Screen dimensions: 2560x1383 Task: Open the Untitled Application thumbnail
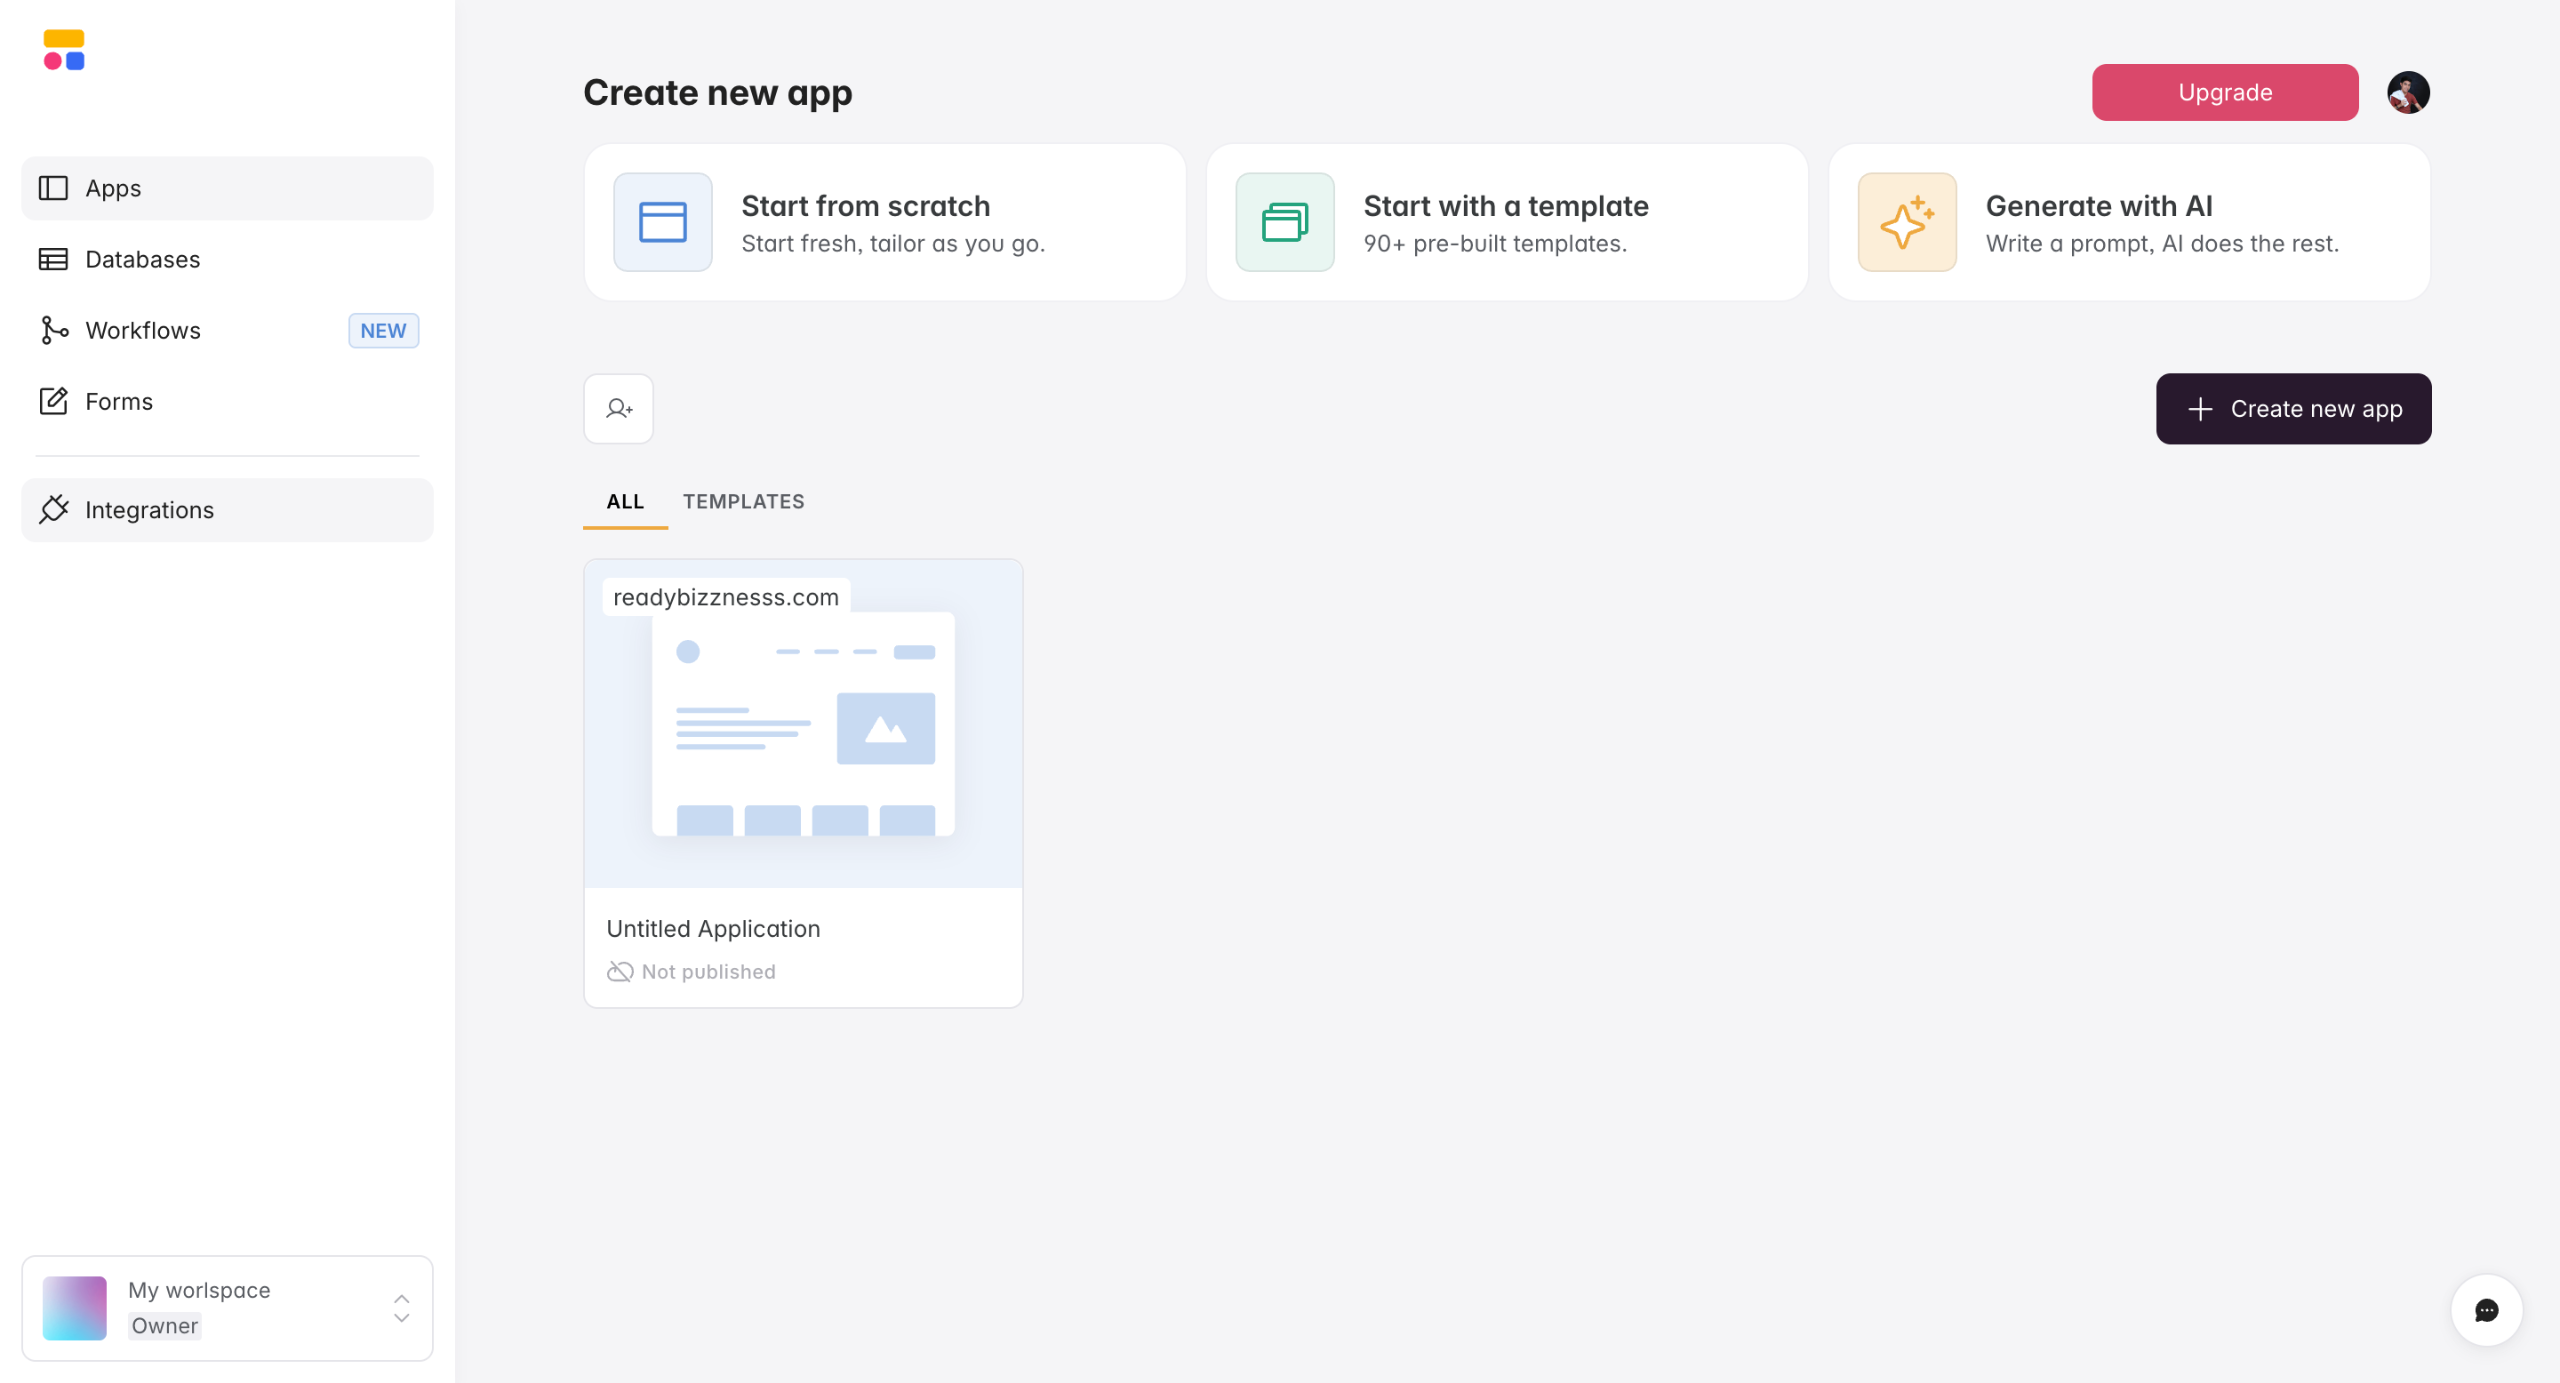pyautogui.click(x=803, y=724)
